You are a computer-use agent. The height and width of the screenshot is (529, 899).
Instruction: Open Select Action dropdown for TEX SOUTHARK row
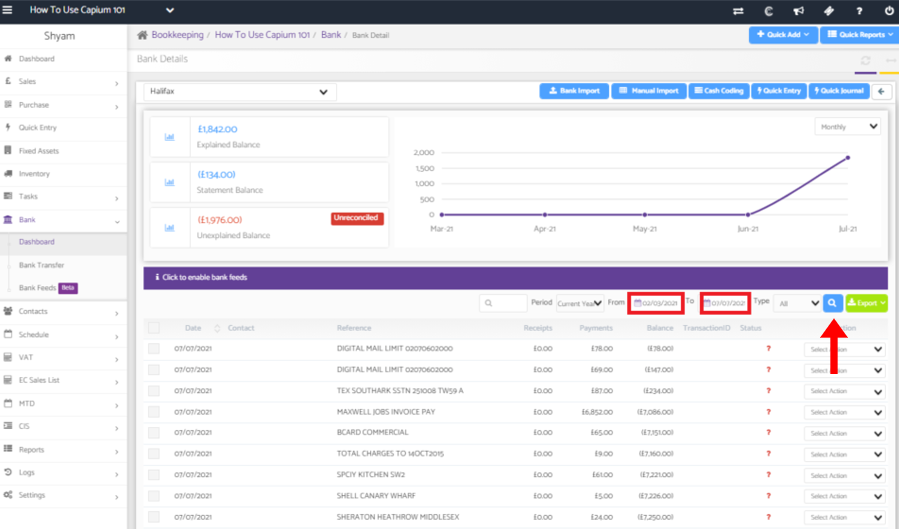(845, 391)
